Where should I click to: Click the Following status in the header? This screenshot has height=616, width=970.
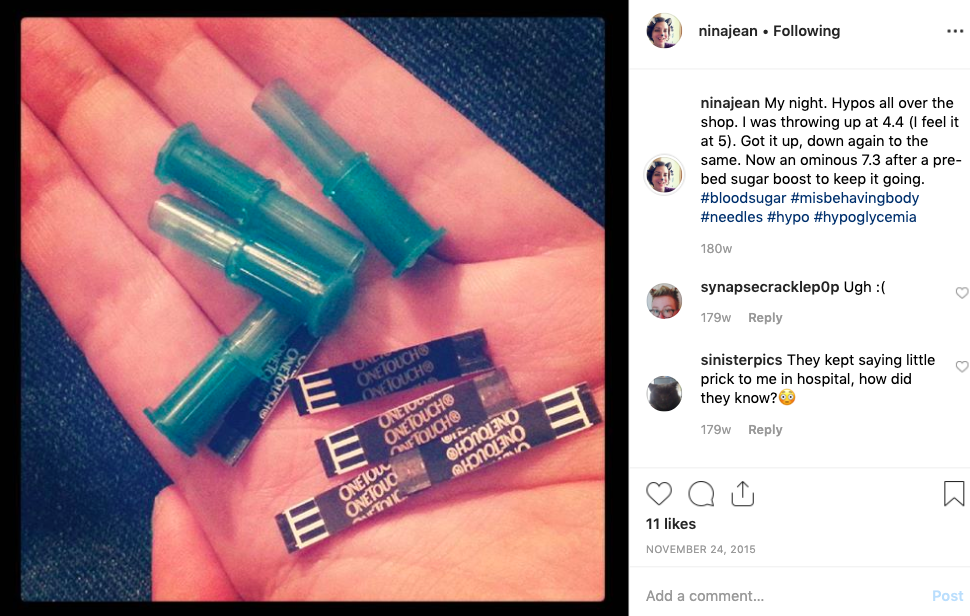tap(806, 31)
